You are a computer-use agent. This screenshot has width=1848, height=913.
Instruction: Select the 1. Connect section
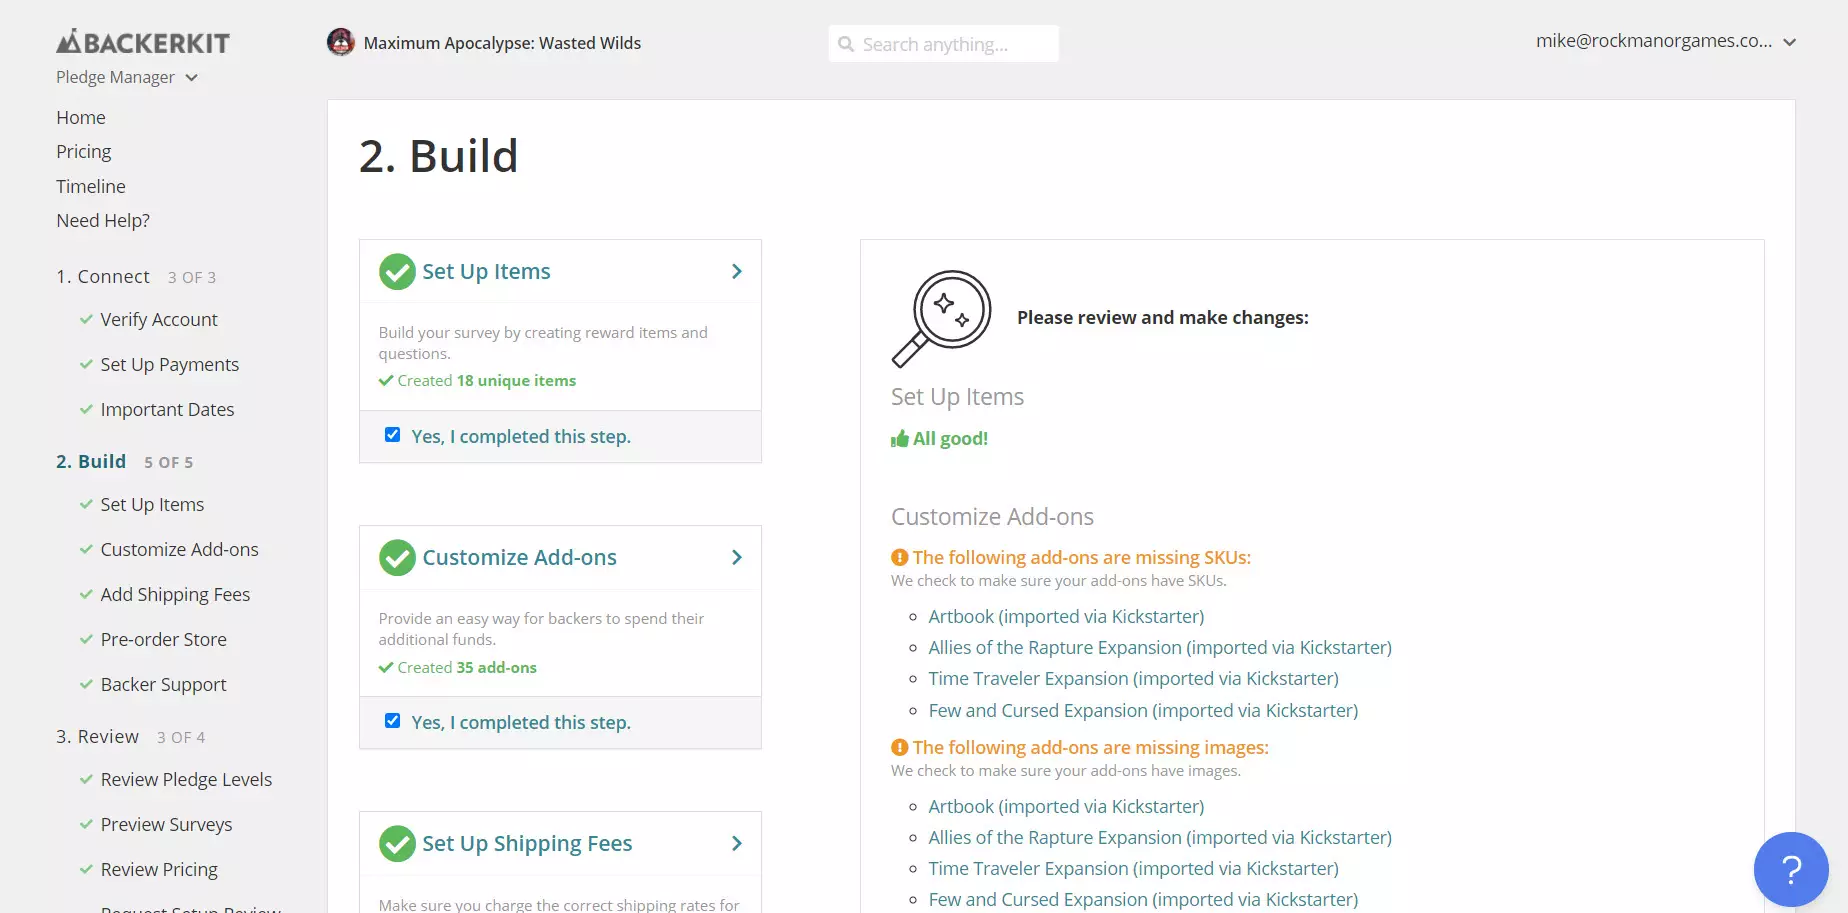coord(103,276)
